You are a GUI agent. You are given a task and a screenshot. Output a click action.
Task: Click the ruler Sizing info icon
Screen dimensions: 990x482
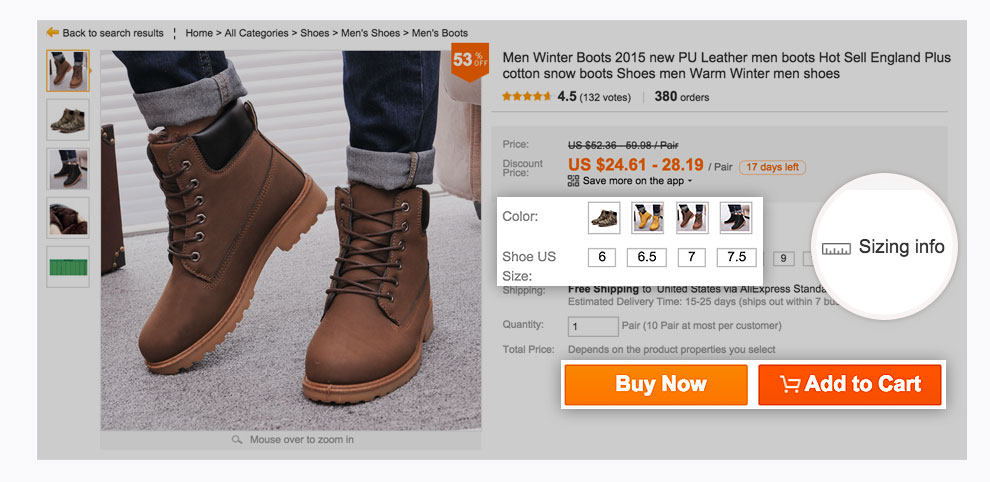836,248
